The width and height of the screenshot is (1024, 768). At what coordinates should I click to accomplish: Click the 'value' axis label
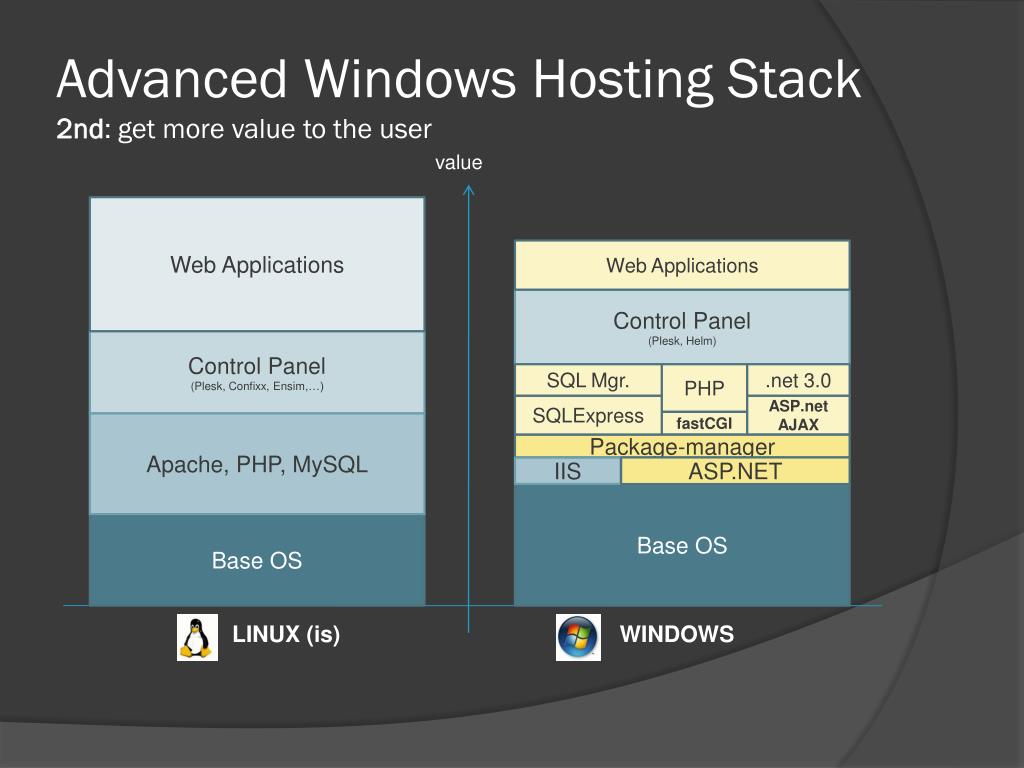point(458,163)
